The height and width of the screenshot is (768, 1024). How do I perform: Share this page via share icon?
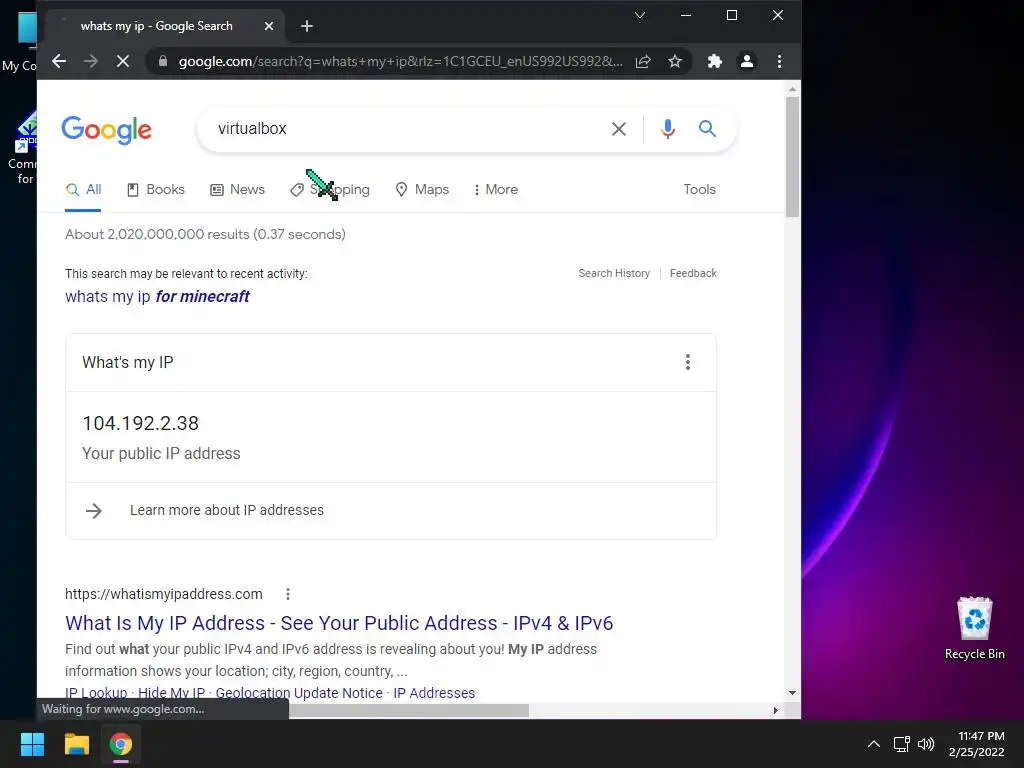(x=643, y=61)
